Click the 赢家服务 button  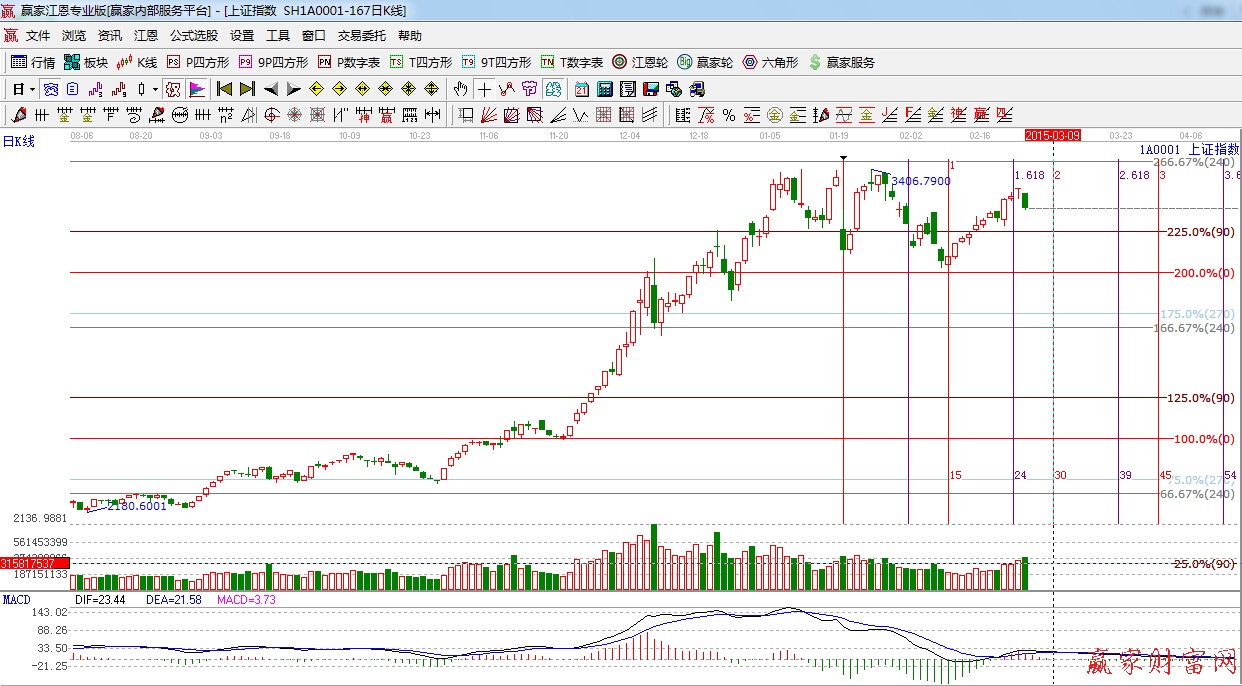coord(841,62)
